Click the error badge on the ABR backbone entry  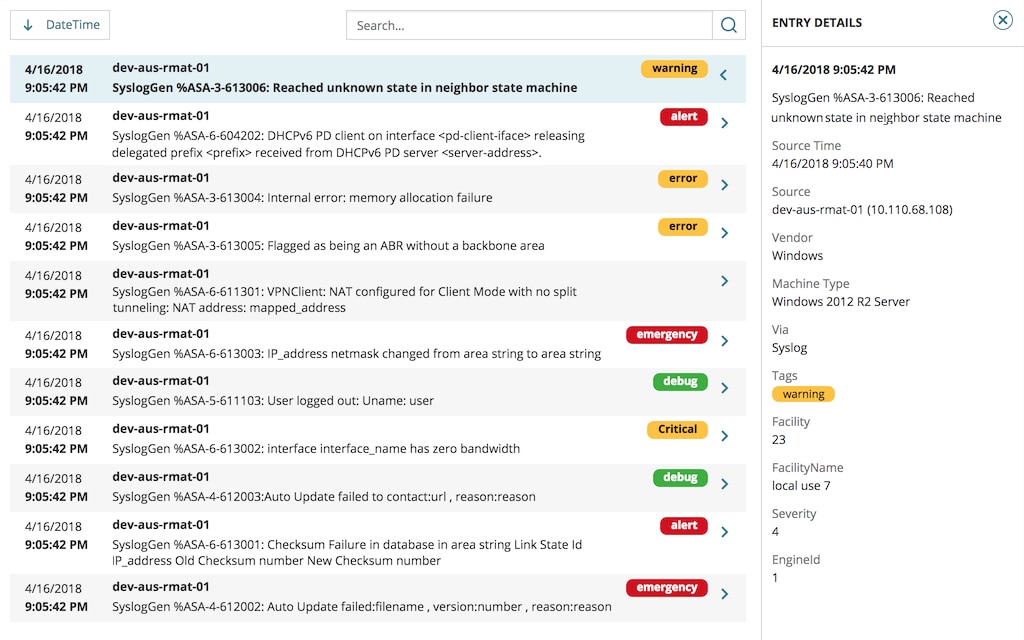(682, 226)
